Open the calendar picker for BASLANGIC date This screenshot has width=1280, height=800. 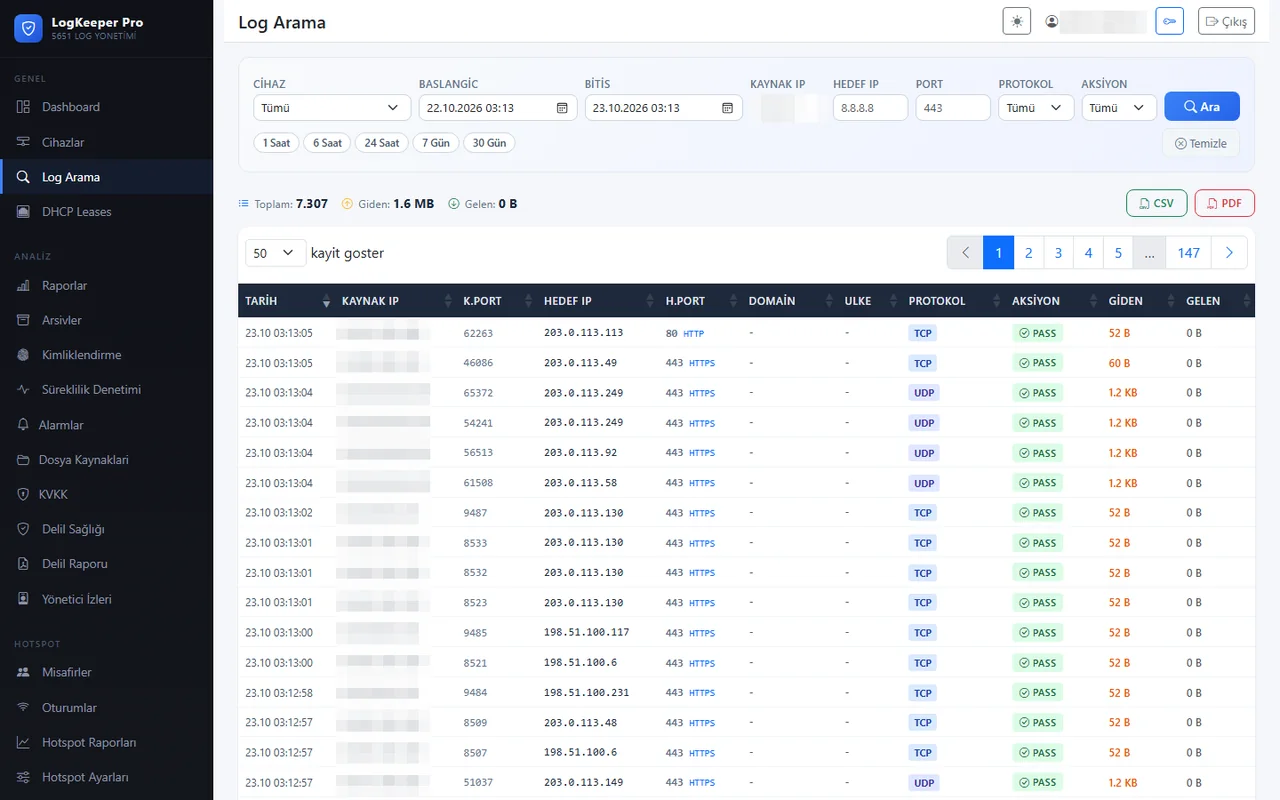562,108
